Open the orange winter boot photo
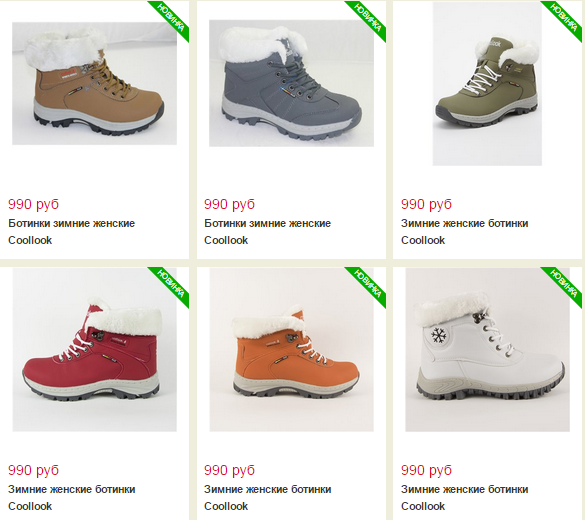This screenshot has height=520, width=585. (x=292, y=350)
